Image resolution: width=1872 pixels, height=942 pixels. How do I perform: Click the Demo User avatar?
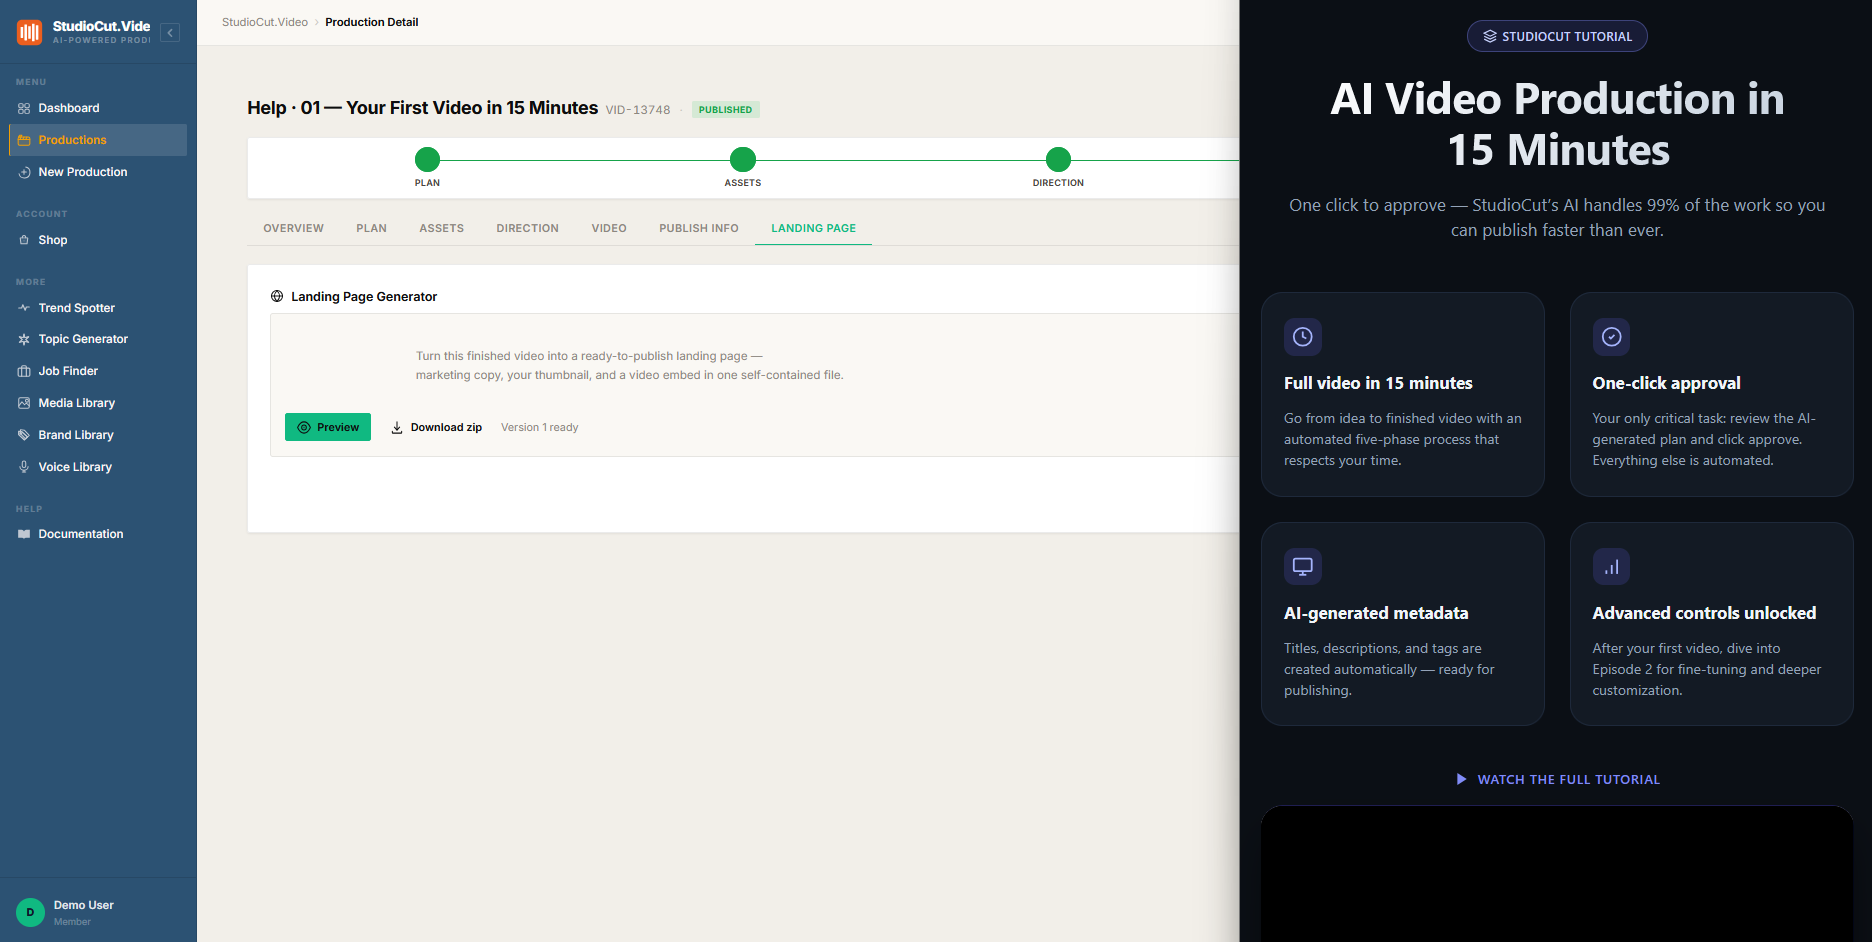[x=30, y=912]
